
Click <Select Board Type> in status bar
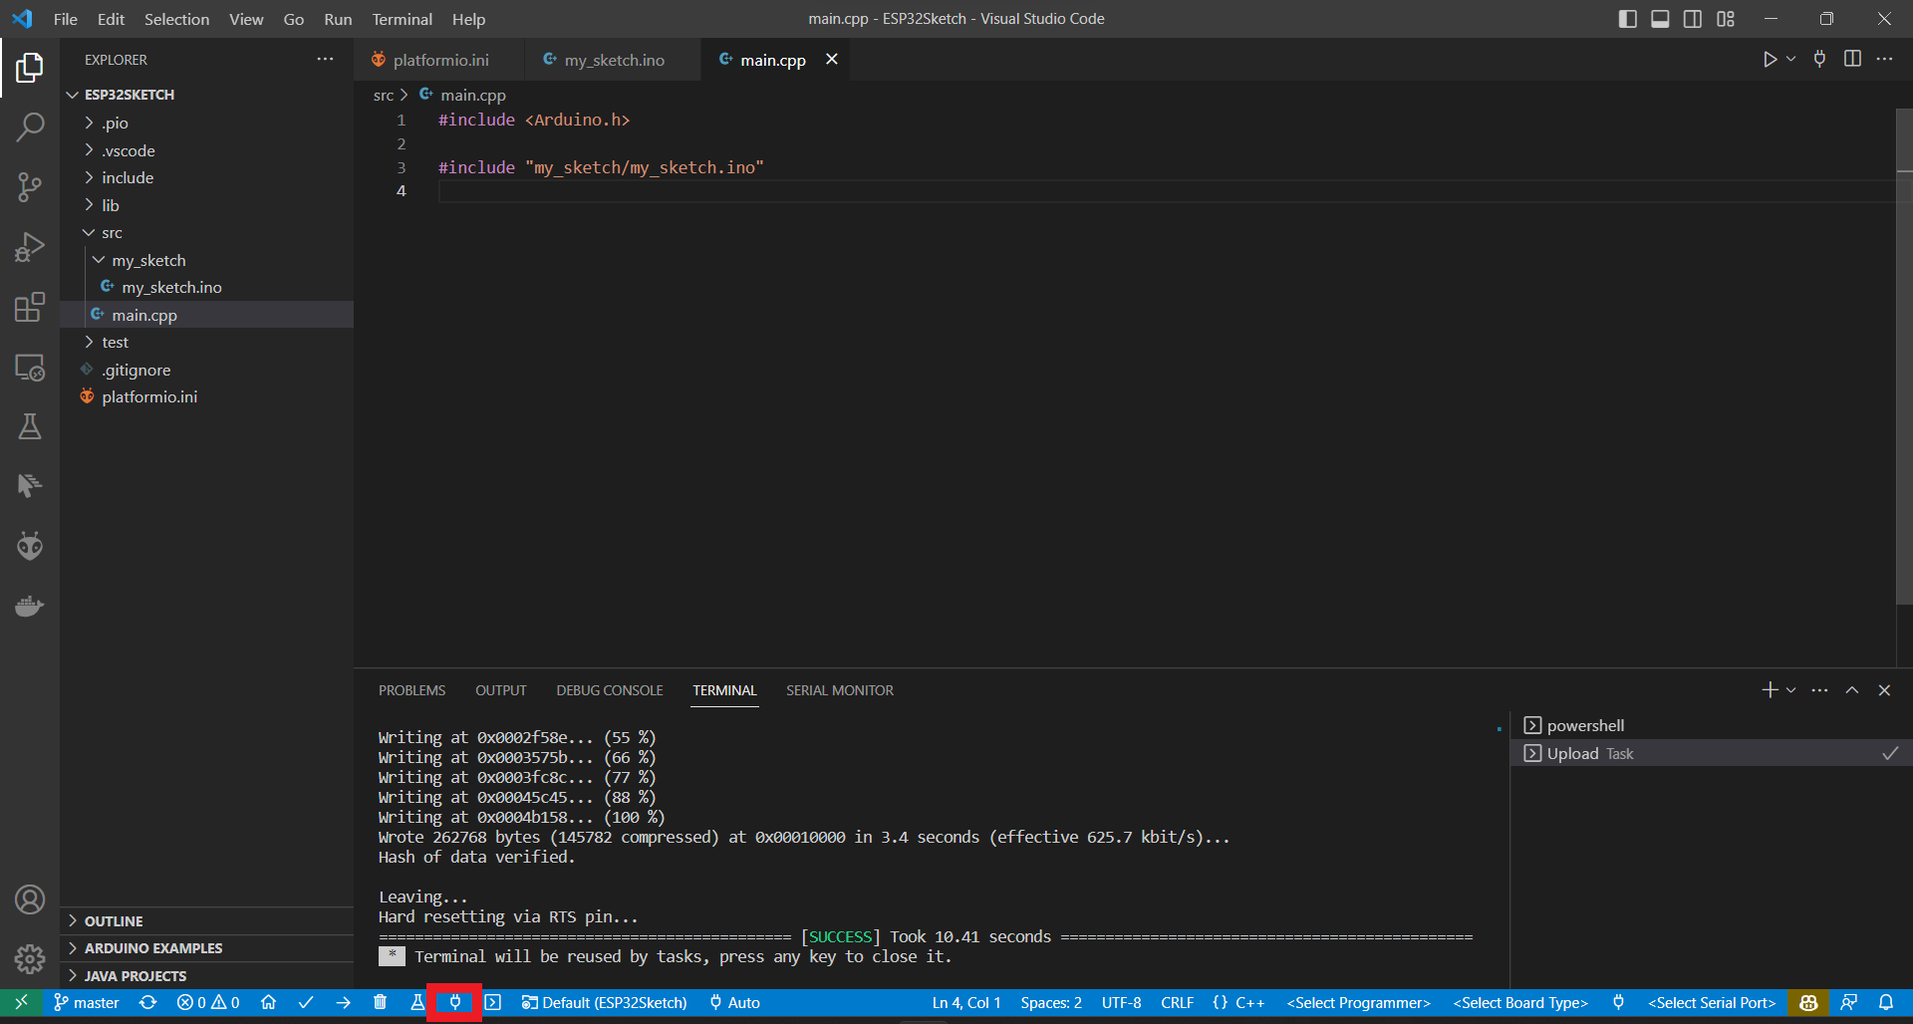(1520, 1002)
